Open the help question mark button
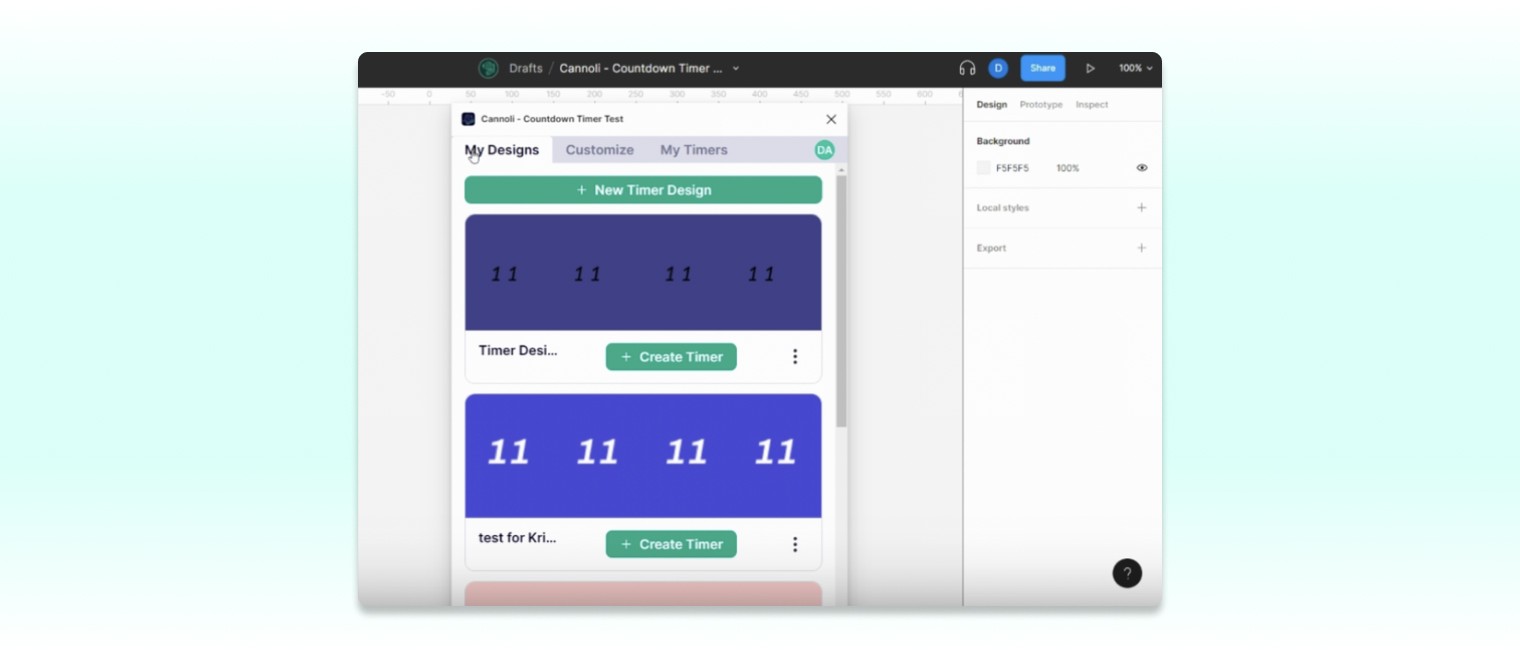Image resolution: width=1520 pixels, height=656 pixels. (1127, 573)
